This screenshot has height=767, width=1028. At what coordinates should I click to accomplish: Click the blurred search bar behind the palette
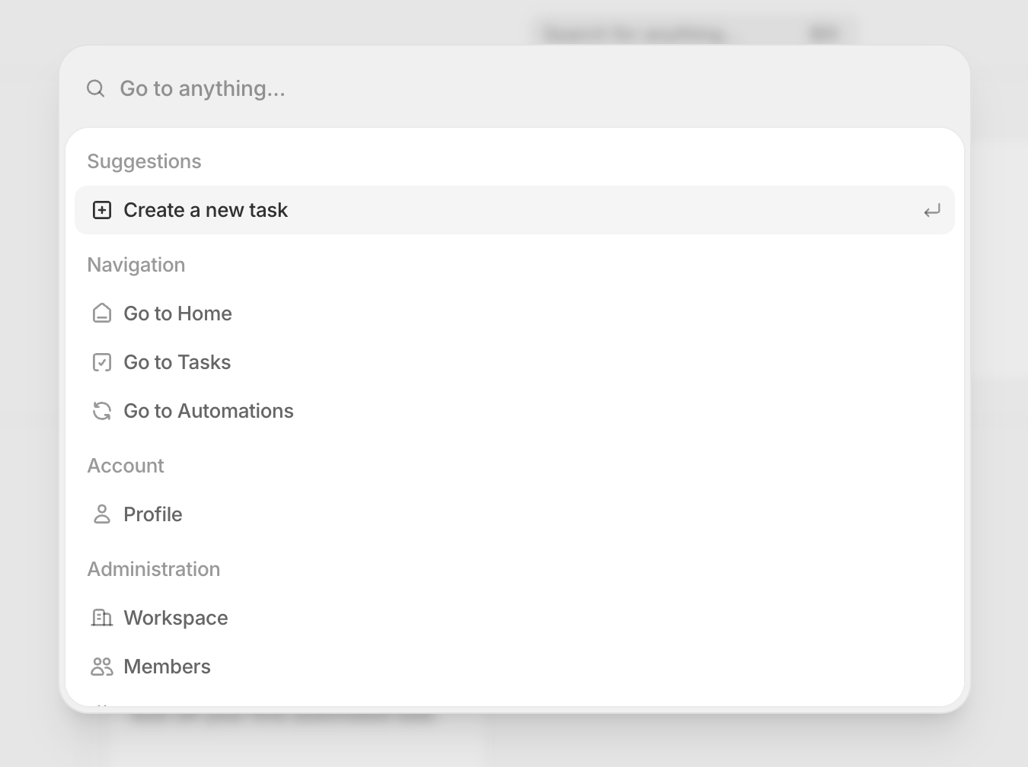point(692,32)
